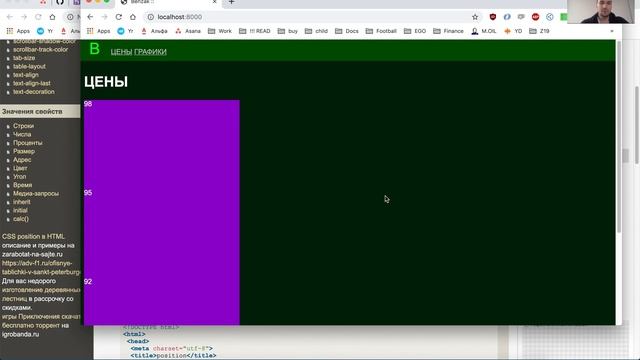Open the Work bookmarks folder
Screen dimensions: 640x360
click(x=220, y=31)
